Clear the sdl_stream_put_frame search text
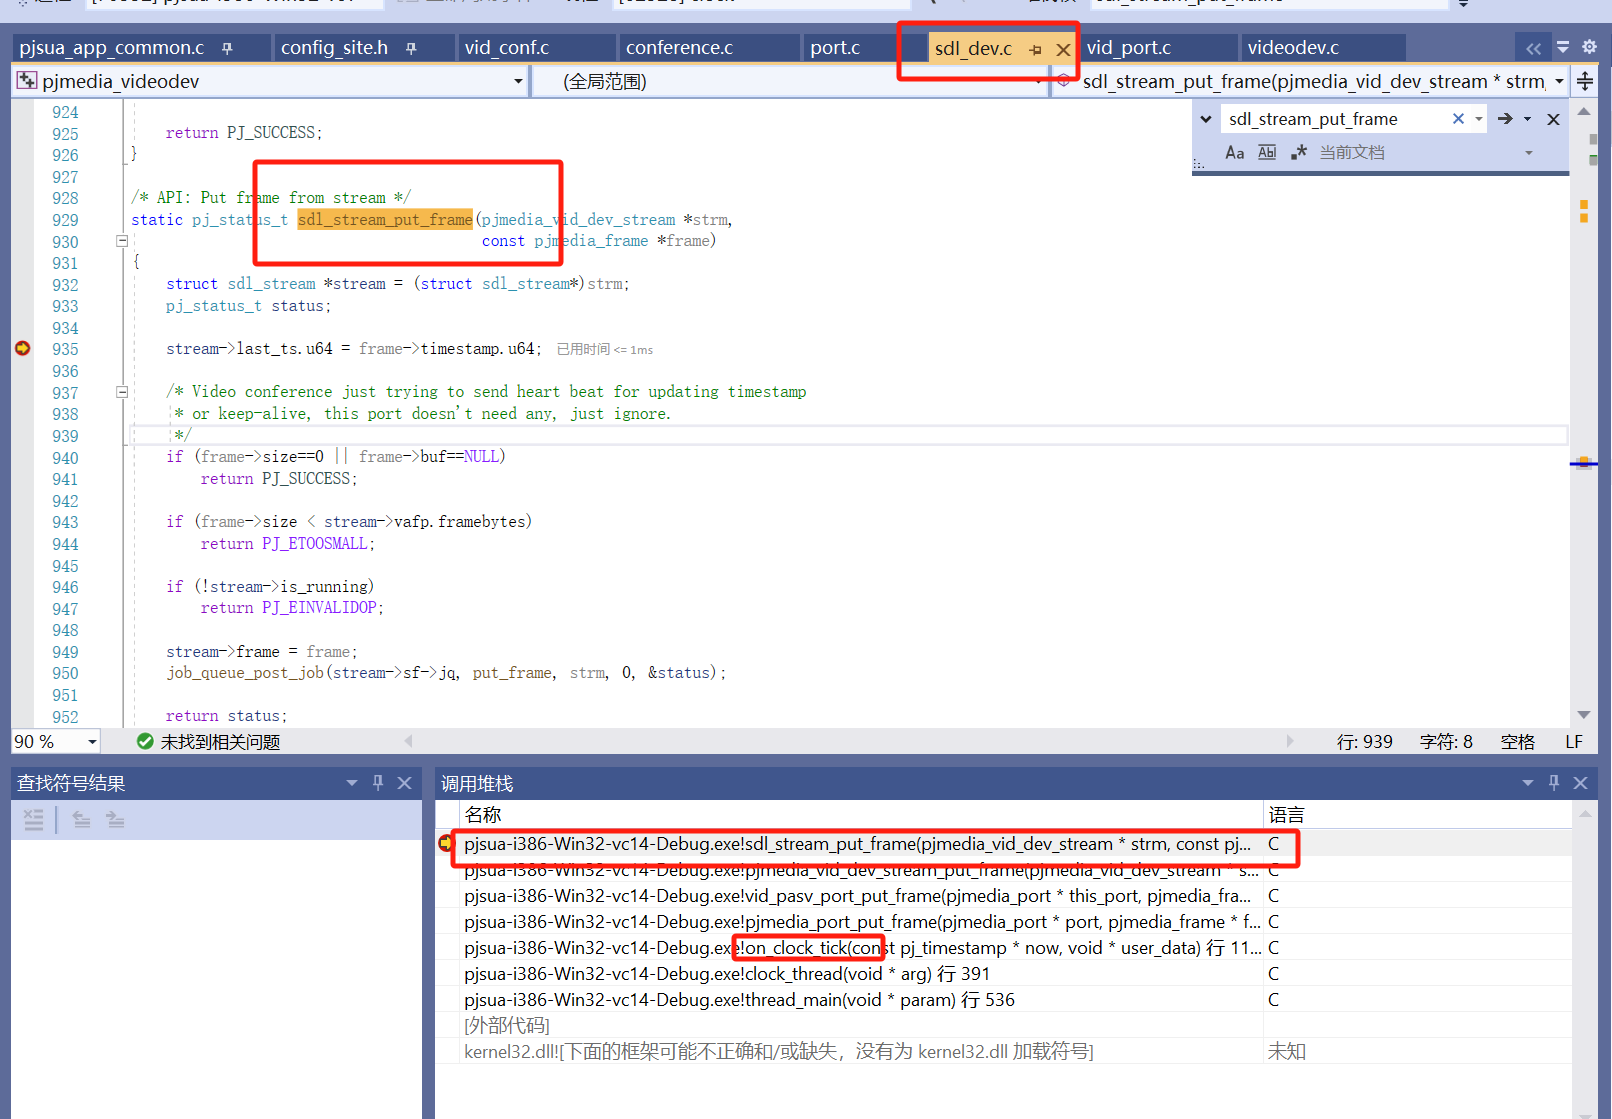The width and height of the screenshot is (1612, 1119). (x=1458, y=119)
